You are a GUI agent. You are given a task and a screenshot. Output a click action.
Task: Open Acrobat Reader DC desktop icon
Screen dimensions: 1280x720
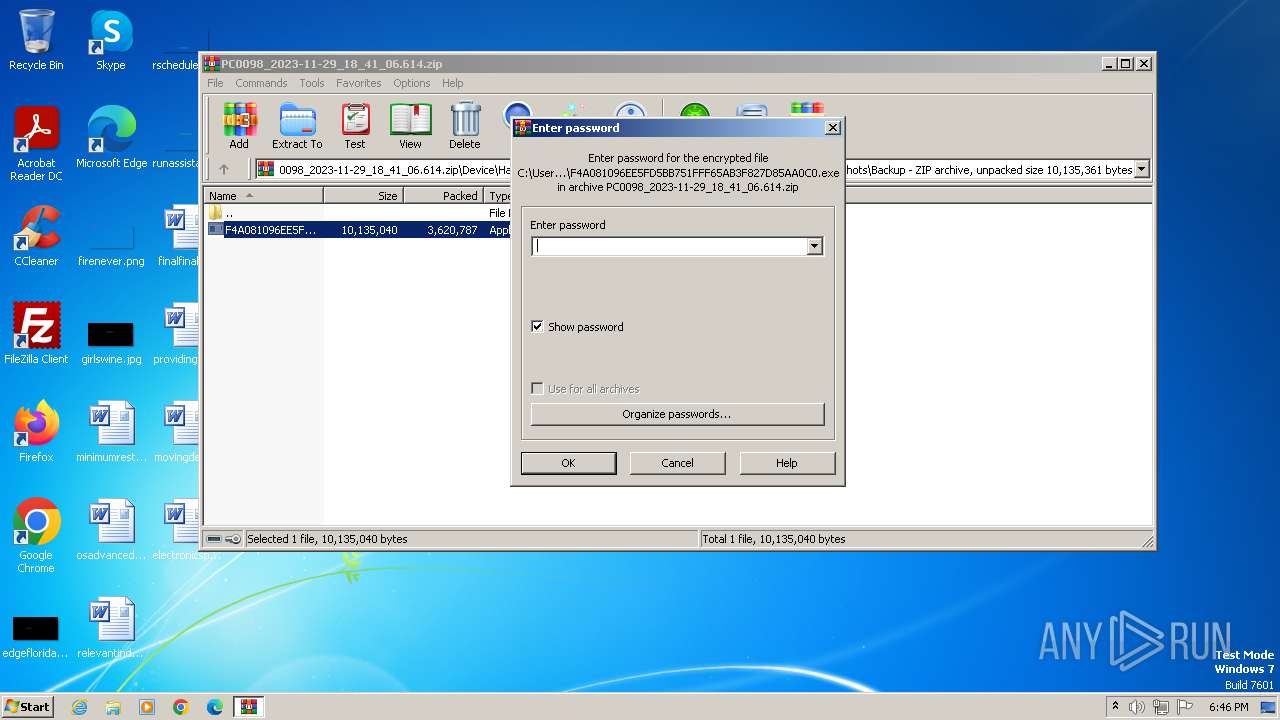[36, 144]
